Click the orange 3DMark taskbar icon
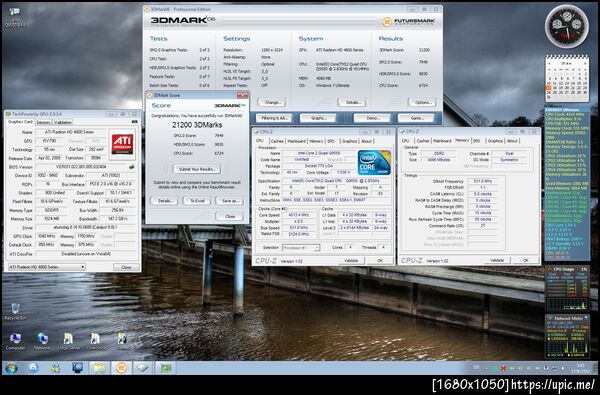Screen dimensions: 600x395 121,368
